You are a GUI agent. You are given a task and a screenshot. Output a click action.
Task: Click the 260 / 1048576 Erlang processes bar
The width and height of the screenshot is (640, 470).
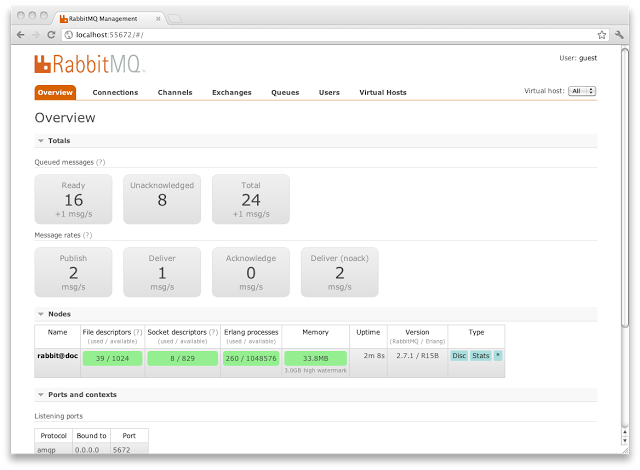point(251,359)
